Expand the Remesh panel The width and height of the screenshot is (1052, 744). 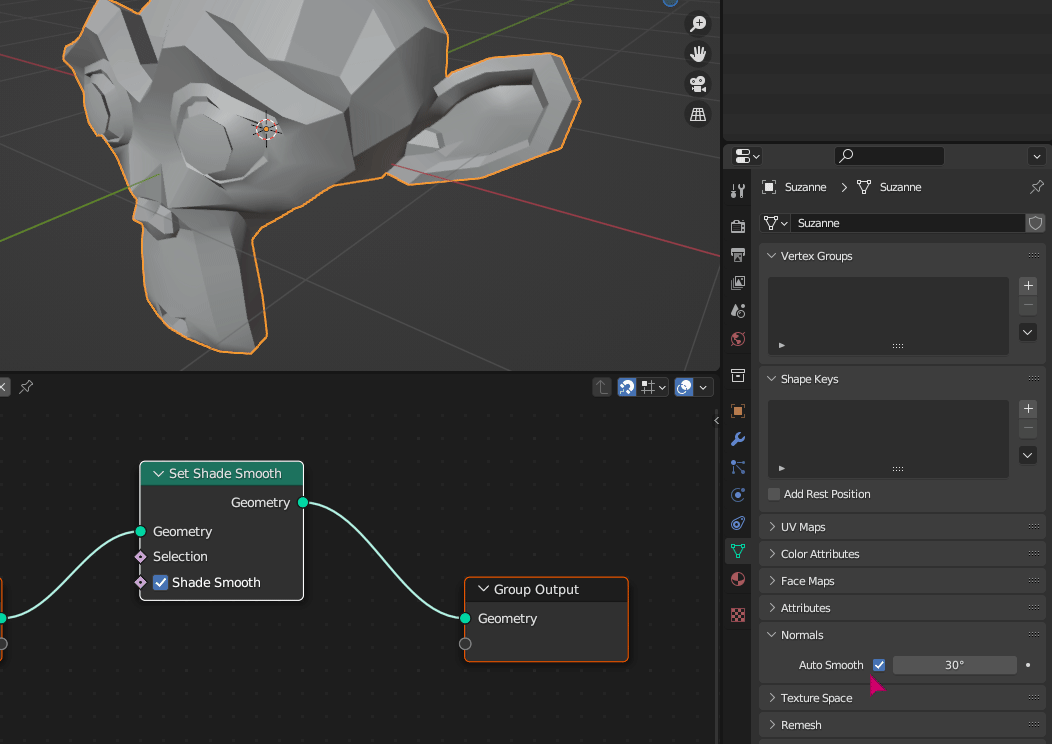772,725
